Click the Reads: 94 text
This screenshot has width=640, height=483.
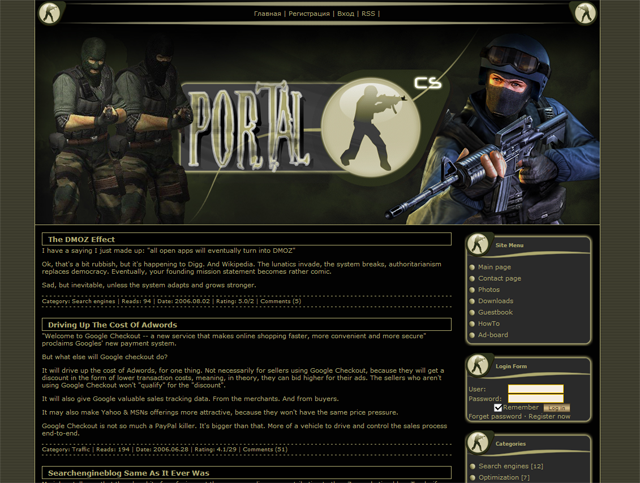[136, 301]
